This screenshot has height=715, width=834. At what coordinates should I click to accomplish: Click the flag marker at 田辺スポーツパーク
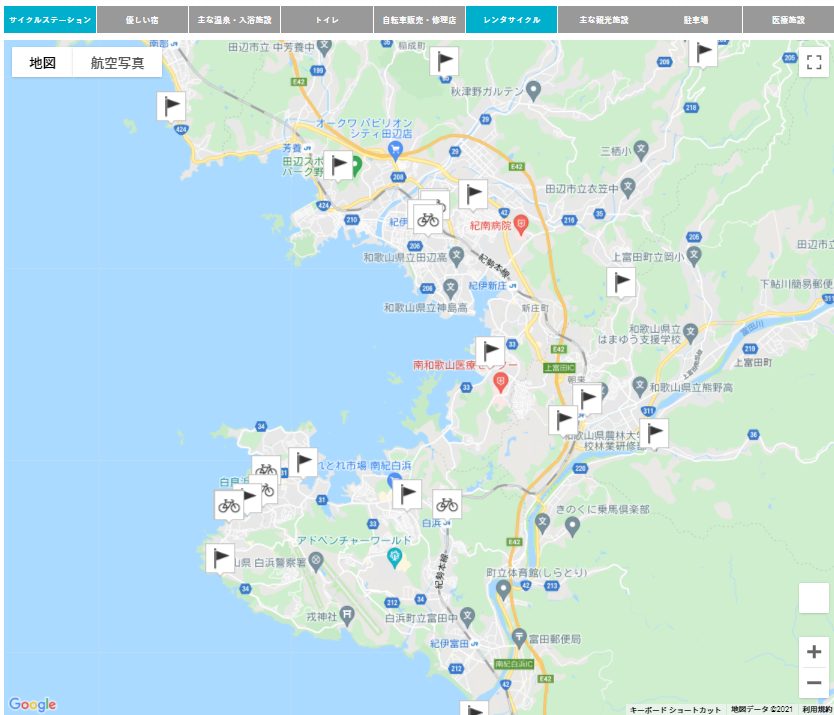(338, 165)
